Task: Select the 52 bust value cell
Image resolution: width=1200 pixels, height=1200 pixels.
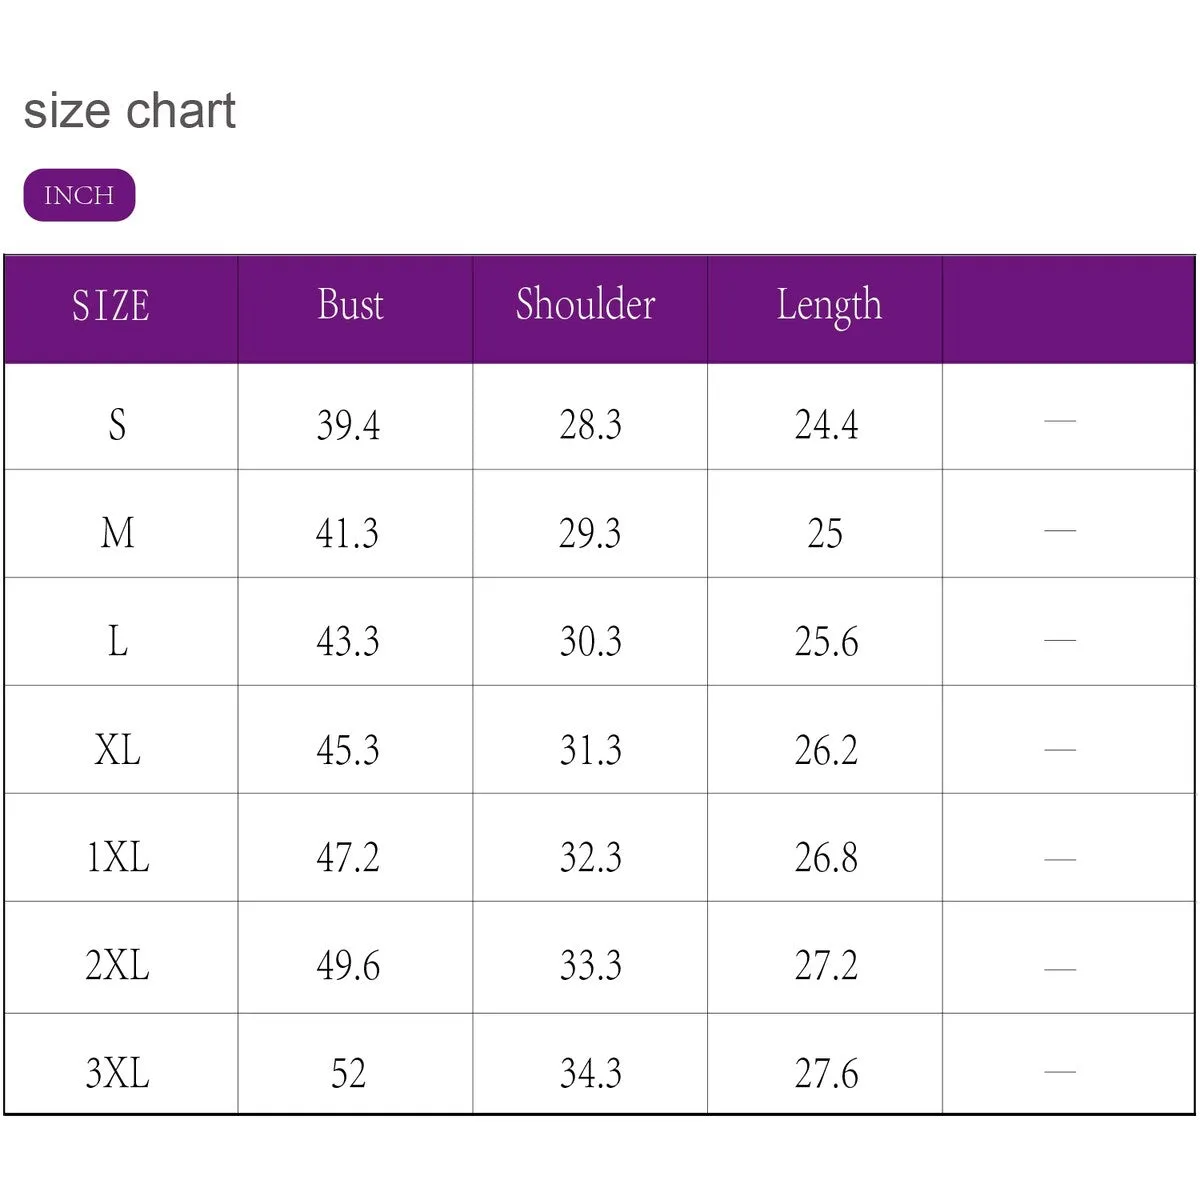Action: click(x=348, y=1073)
